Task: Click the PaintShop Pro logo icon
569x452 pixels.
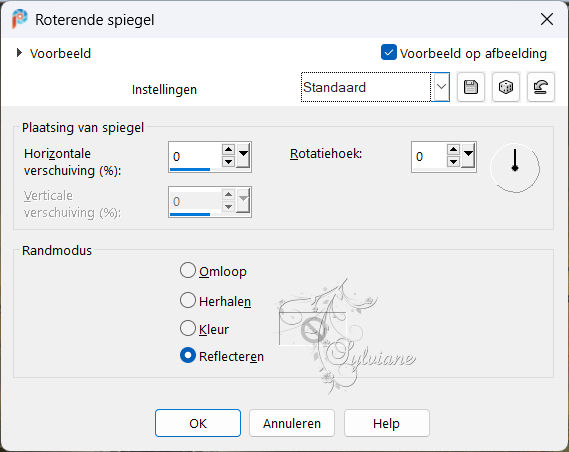Action: tap(20, 19)
